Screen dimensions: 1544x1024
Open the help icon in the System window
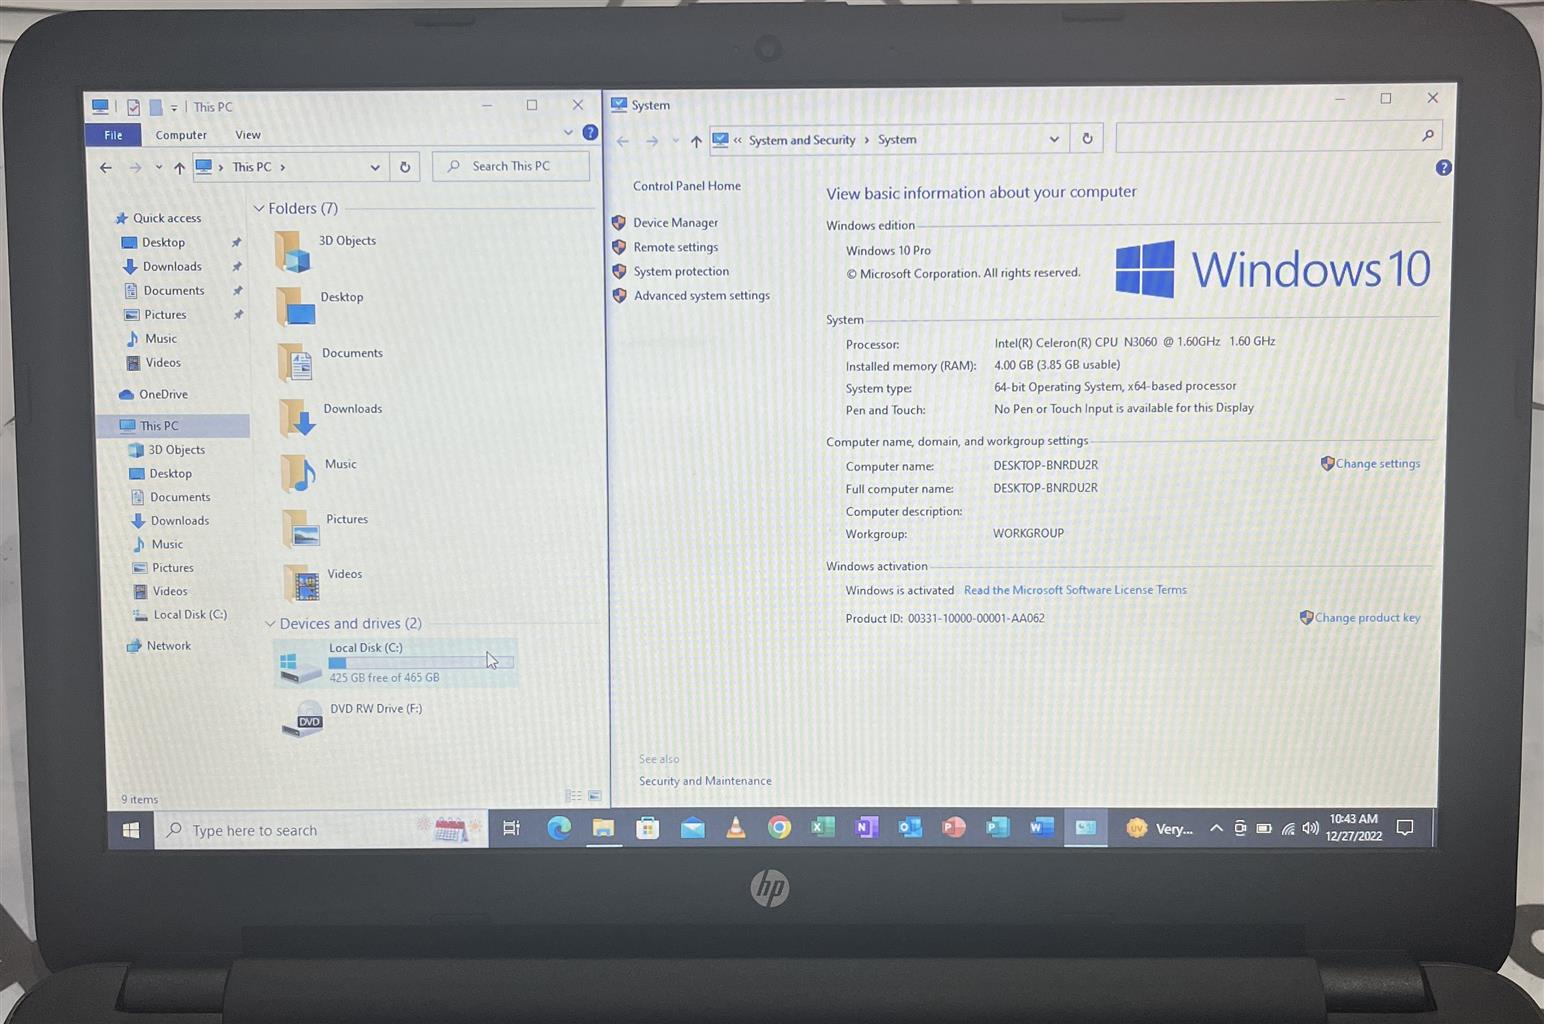point(1443,168)
